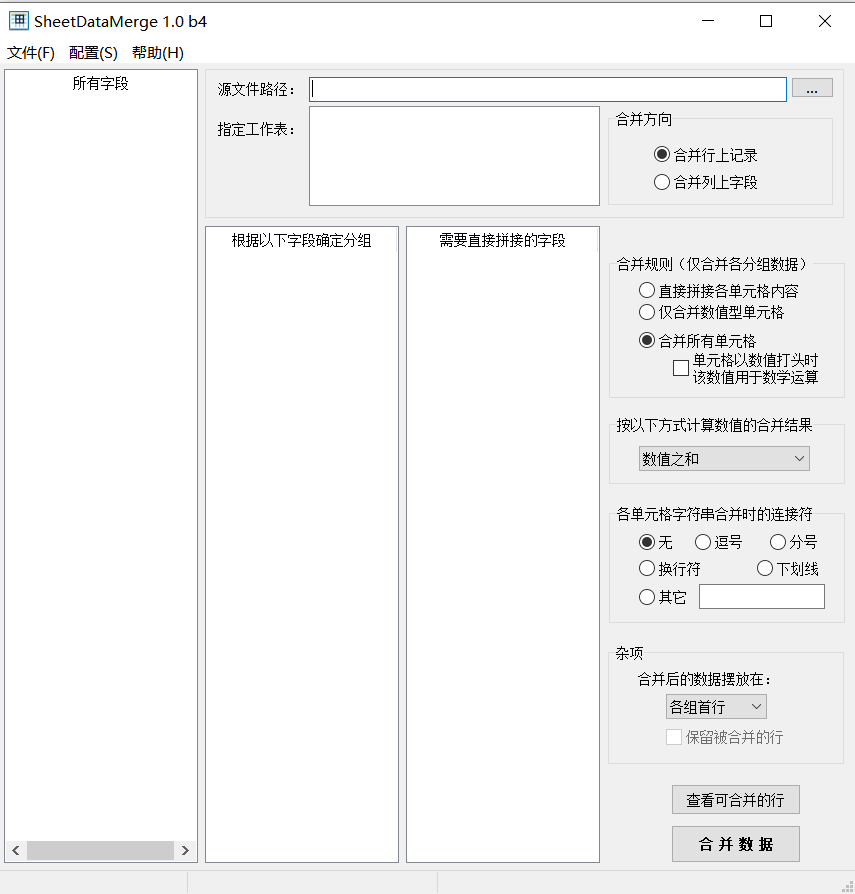855x894 pixels.
Task: Open the 各组首行 placement dropdown
Action: (715, 706)
